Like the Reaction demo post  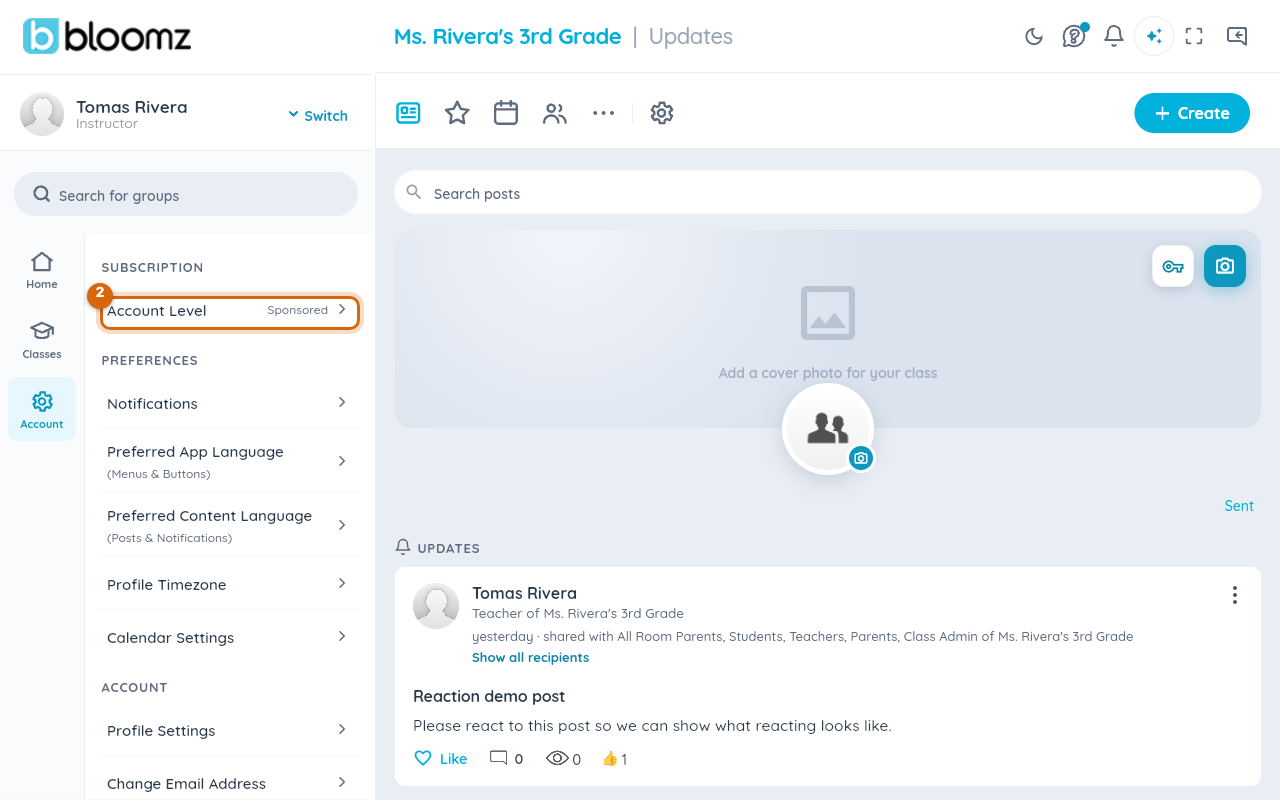point(440,759)
